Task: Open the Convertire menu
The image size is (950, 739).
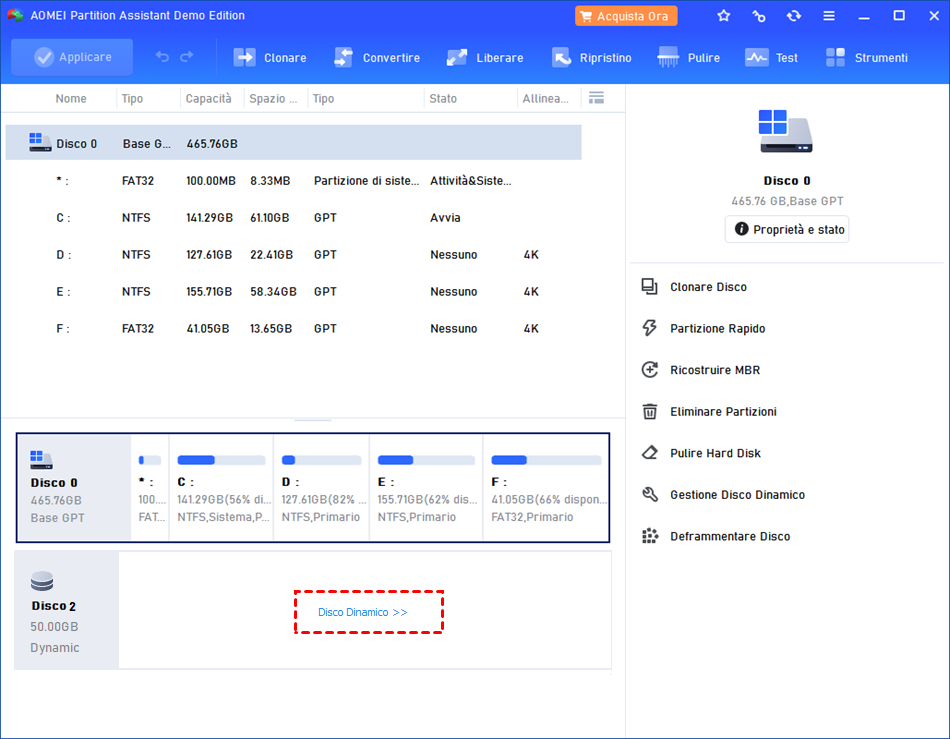Action: click(x=377, y=58)
